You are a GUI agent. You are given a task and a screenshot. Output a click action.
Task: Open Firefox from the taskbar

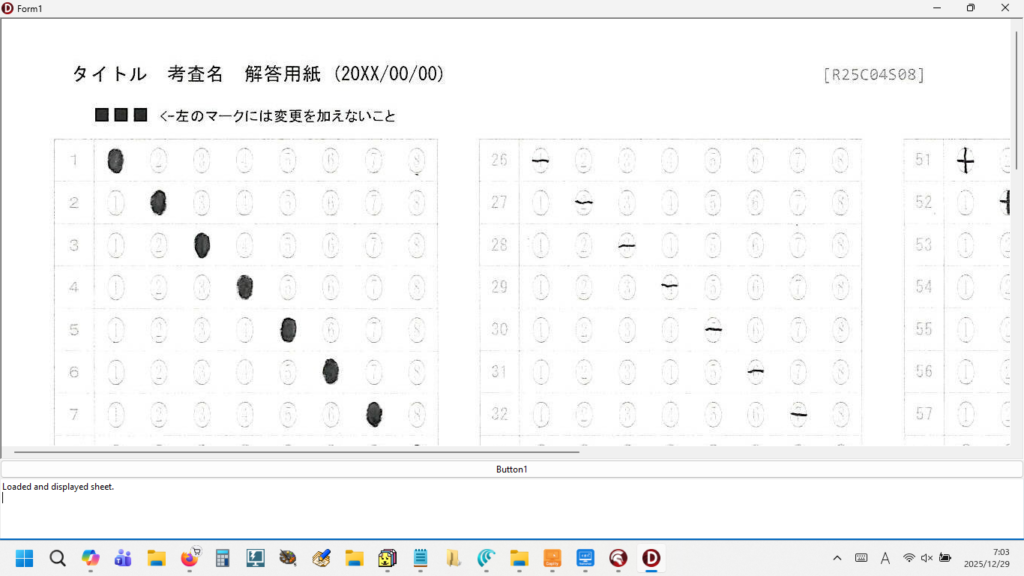coord(189,558)
